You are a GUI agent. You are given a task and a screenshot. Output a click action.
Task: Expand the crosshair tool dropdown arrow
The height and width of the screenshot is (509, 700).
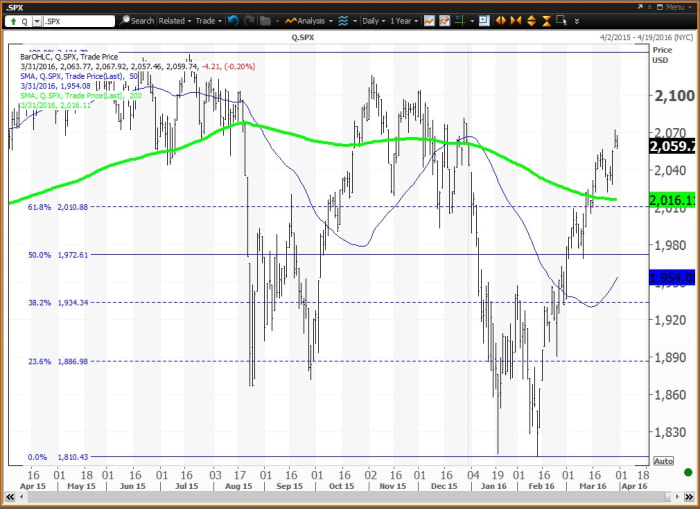[472, 21]
